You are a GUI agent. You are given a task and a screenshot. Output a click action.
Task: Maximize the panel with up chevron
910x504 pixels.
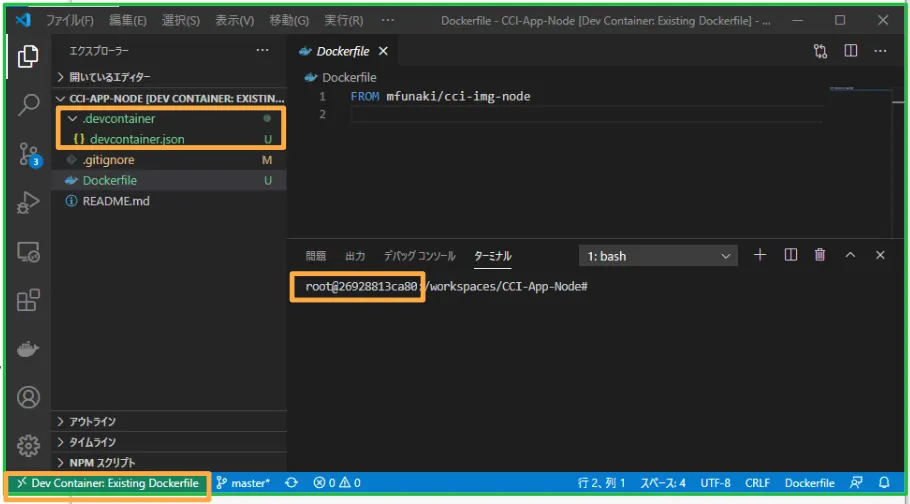coord(850,255)
